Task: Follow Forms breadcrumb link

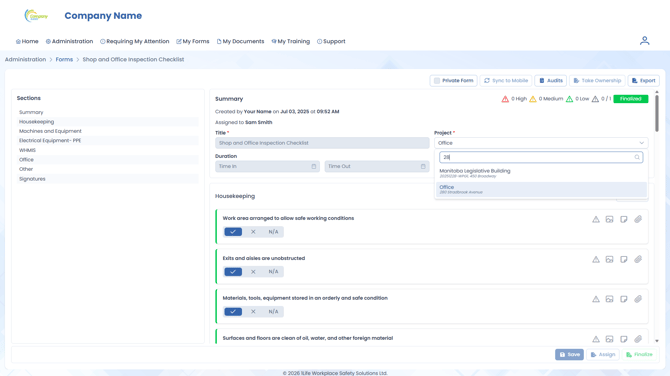Action: [x=64, y=59]
